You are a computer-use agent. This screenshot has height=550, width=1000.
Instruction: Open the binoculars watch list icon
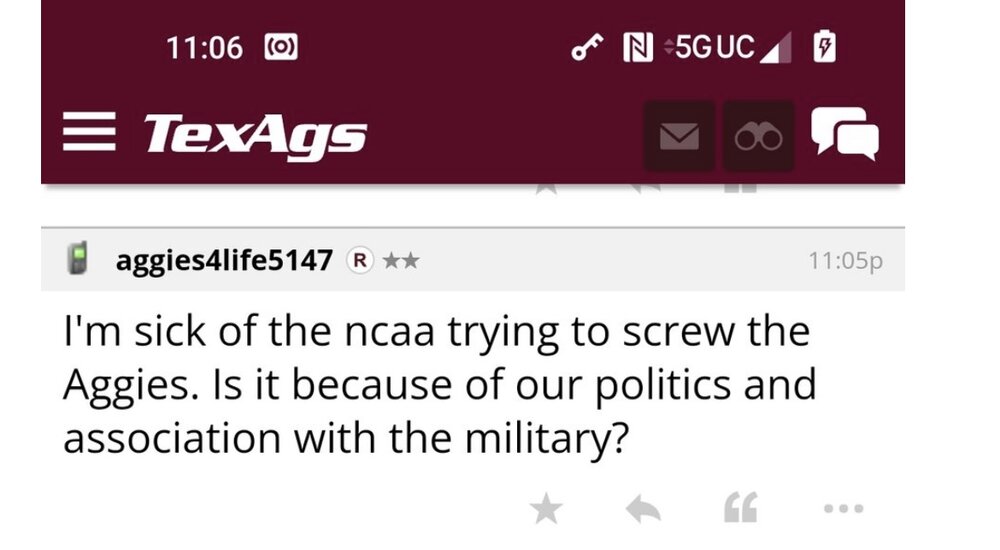(x=759, y=136)
